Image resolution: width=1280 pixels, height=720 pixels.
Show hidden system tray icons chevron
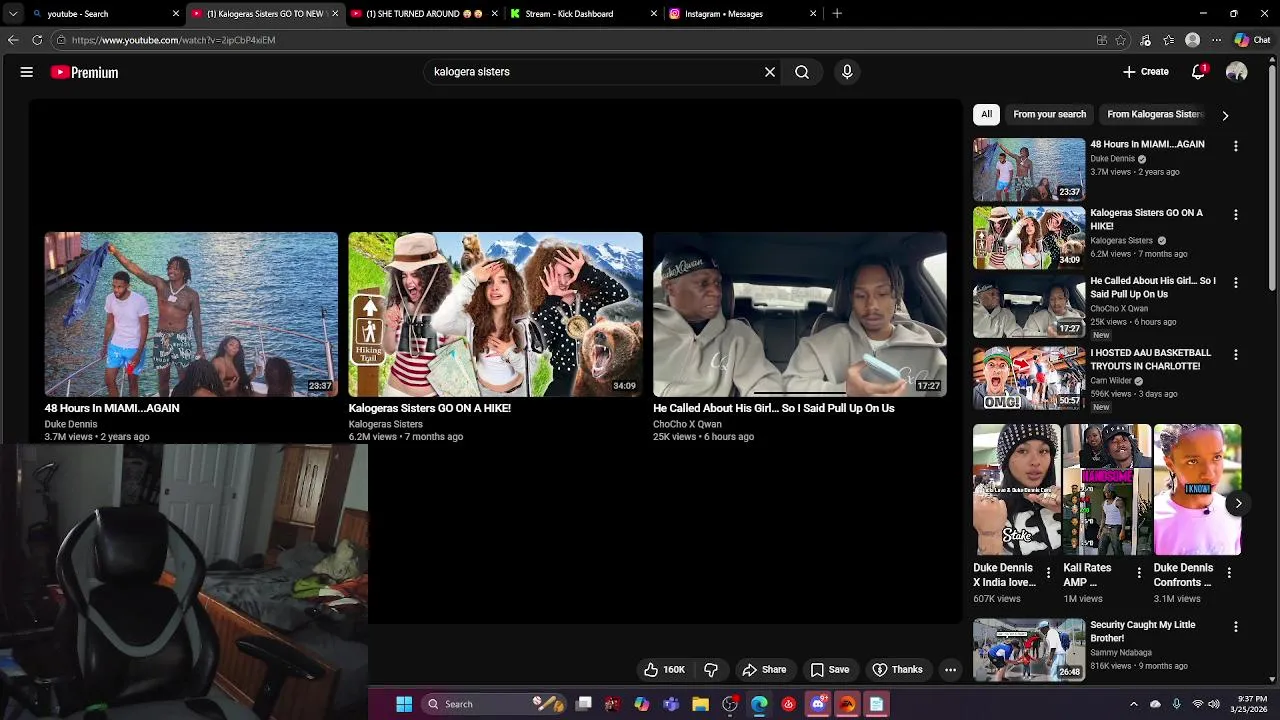click(1133, 704)
